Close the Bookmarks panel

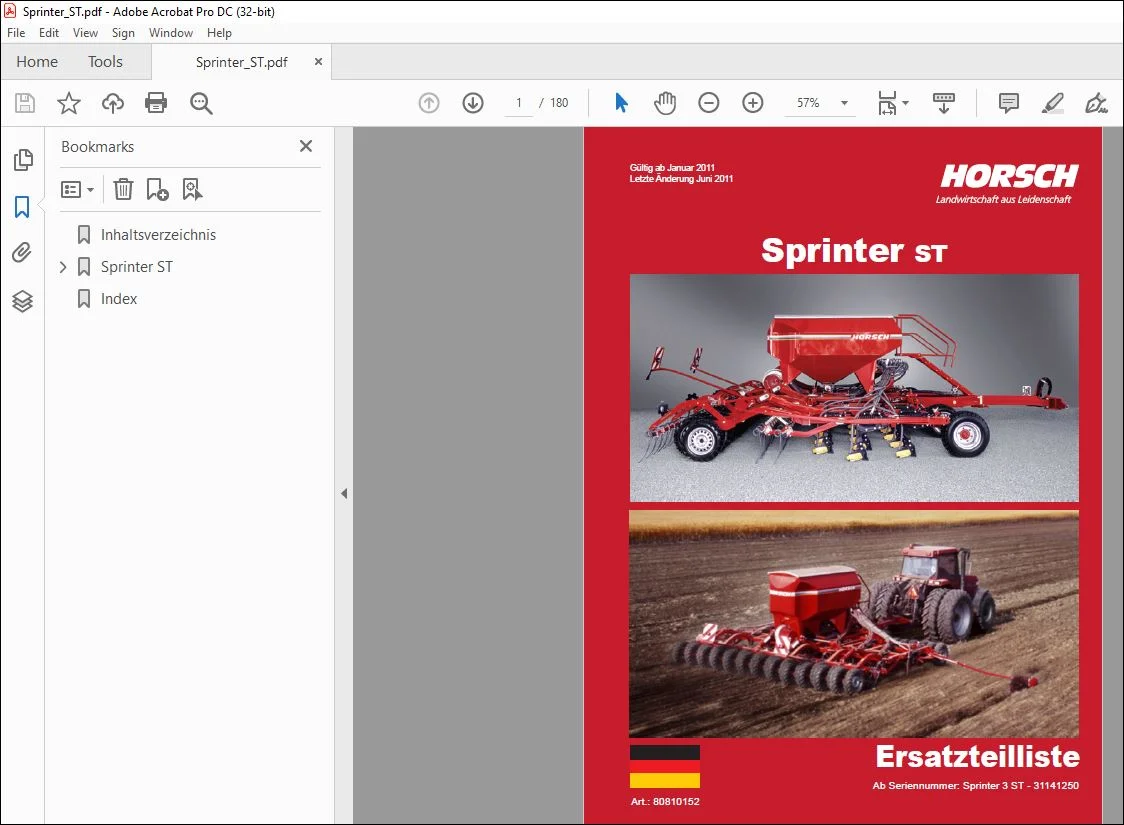click(x=306, y=146)
